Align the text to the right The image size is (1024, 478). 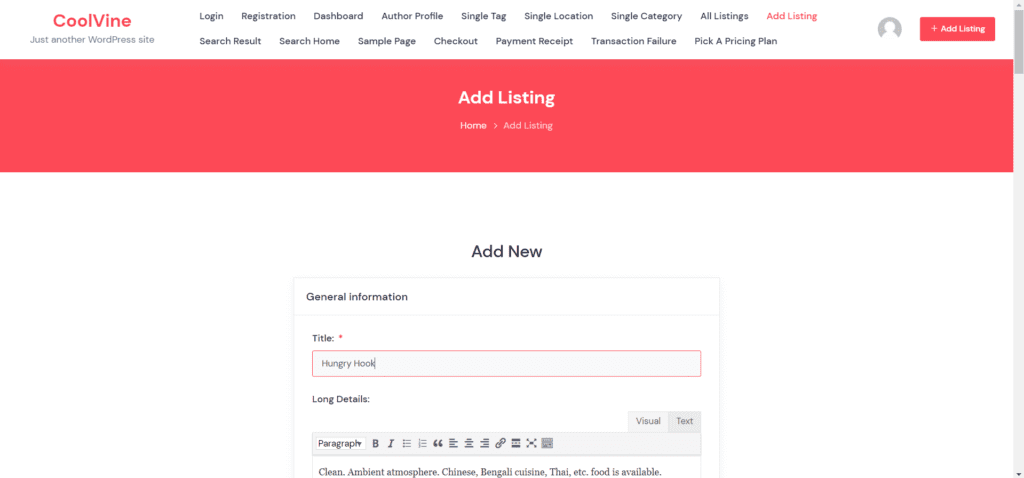point(484,443)
